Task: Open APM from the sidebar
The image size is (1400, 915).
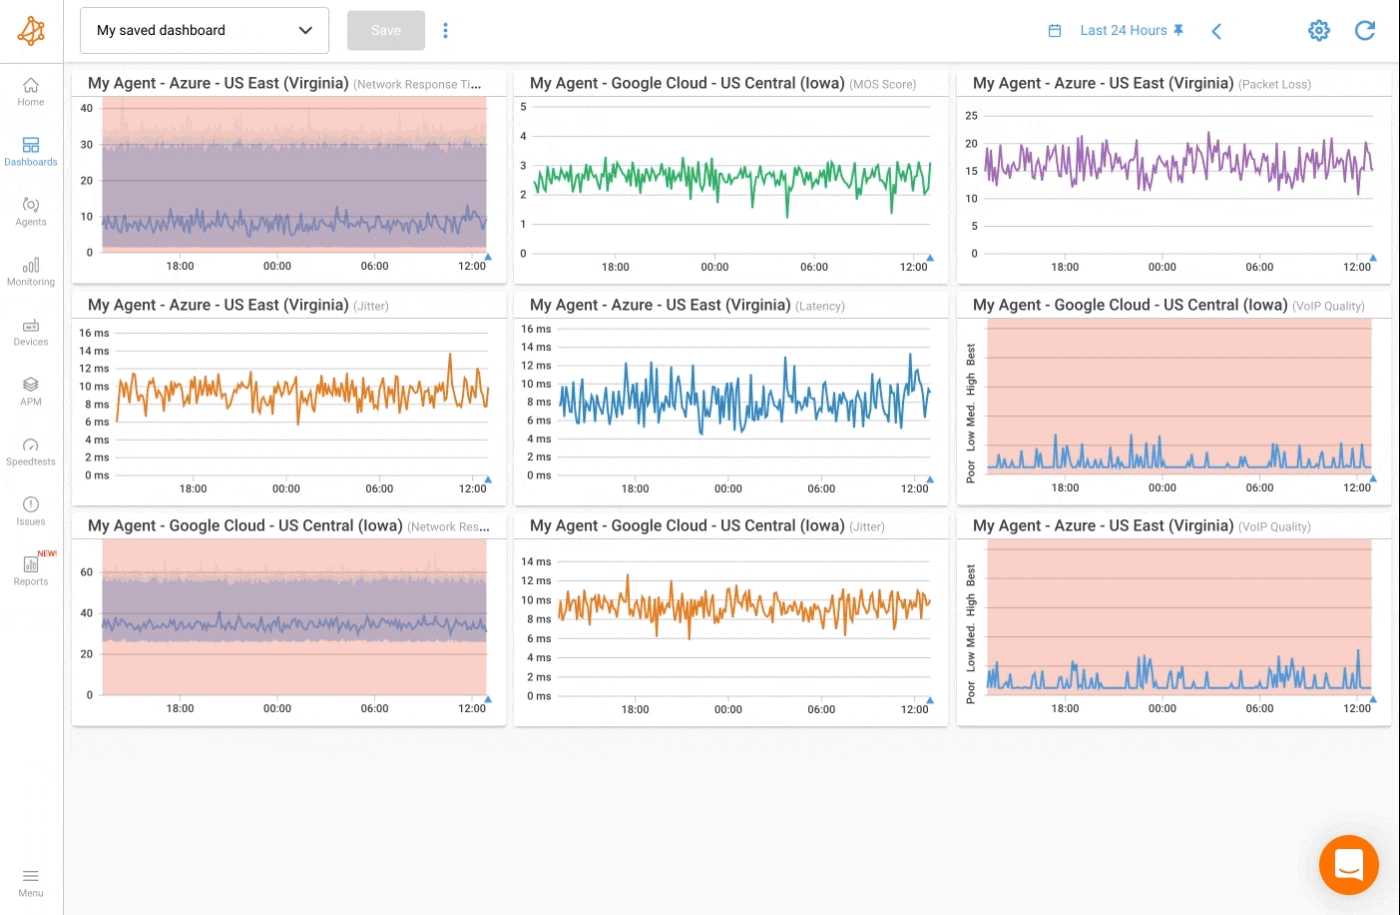Action: click(x=31, y=392)
